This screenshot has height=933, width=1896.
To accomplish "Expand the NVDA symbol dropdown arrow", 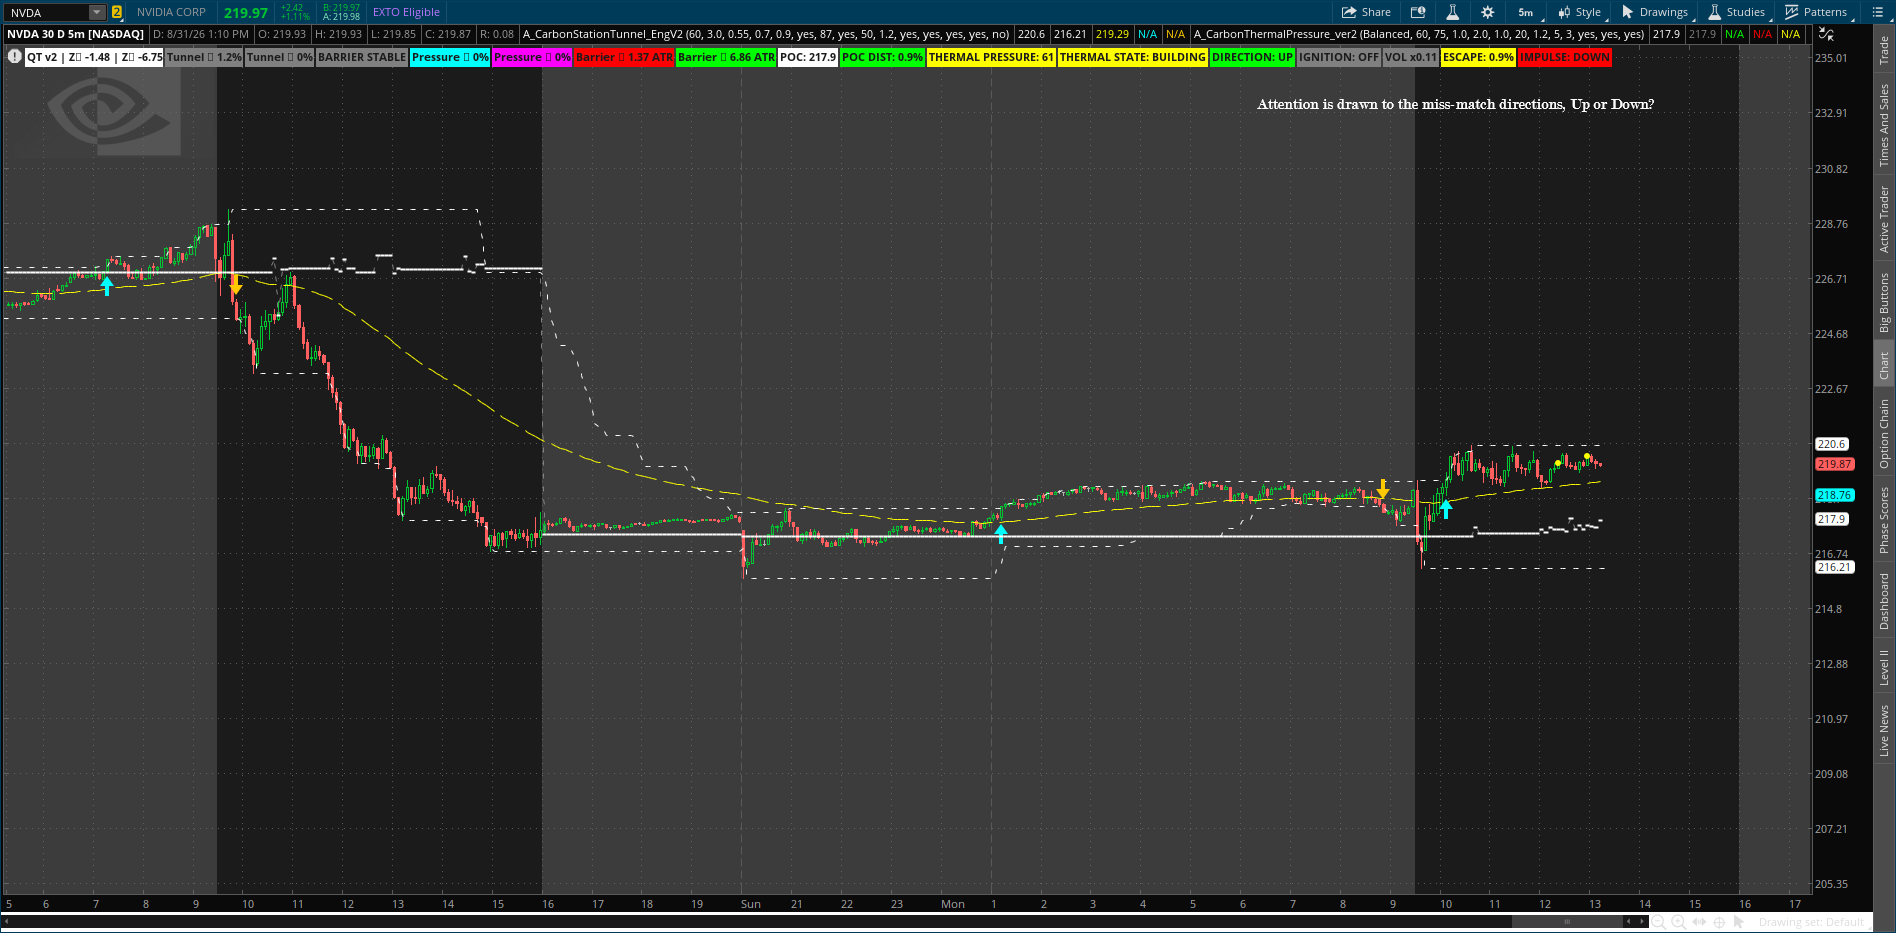I will point(97,12).
